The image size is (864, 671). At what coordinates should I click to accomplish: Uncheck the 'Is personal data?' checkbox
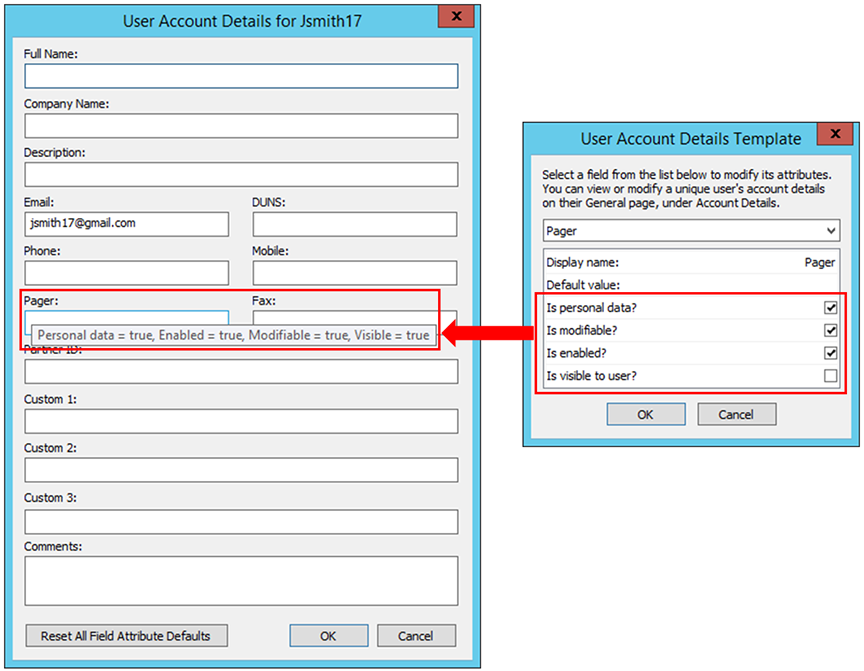click(x=830, y=308)
